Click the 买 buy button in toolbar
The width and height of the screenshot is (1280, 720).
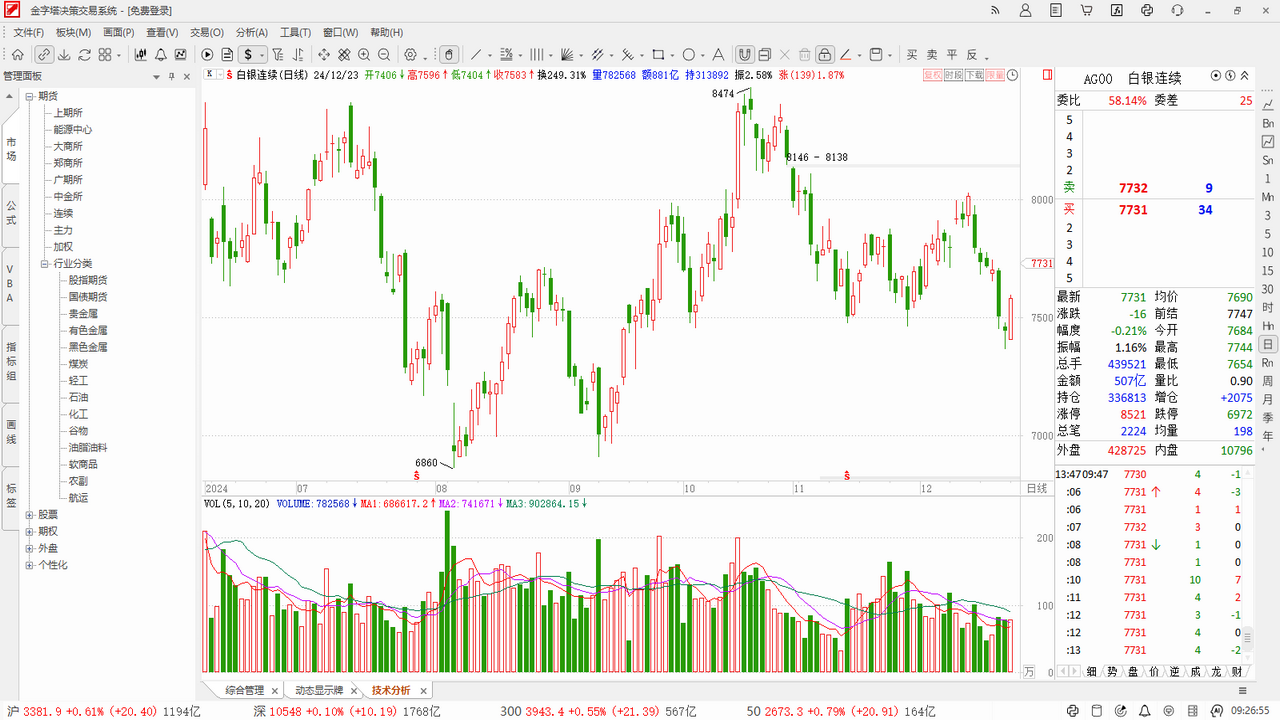911,55
